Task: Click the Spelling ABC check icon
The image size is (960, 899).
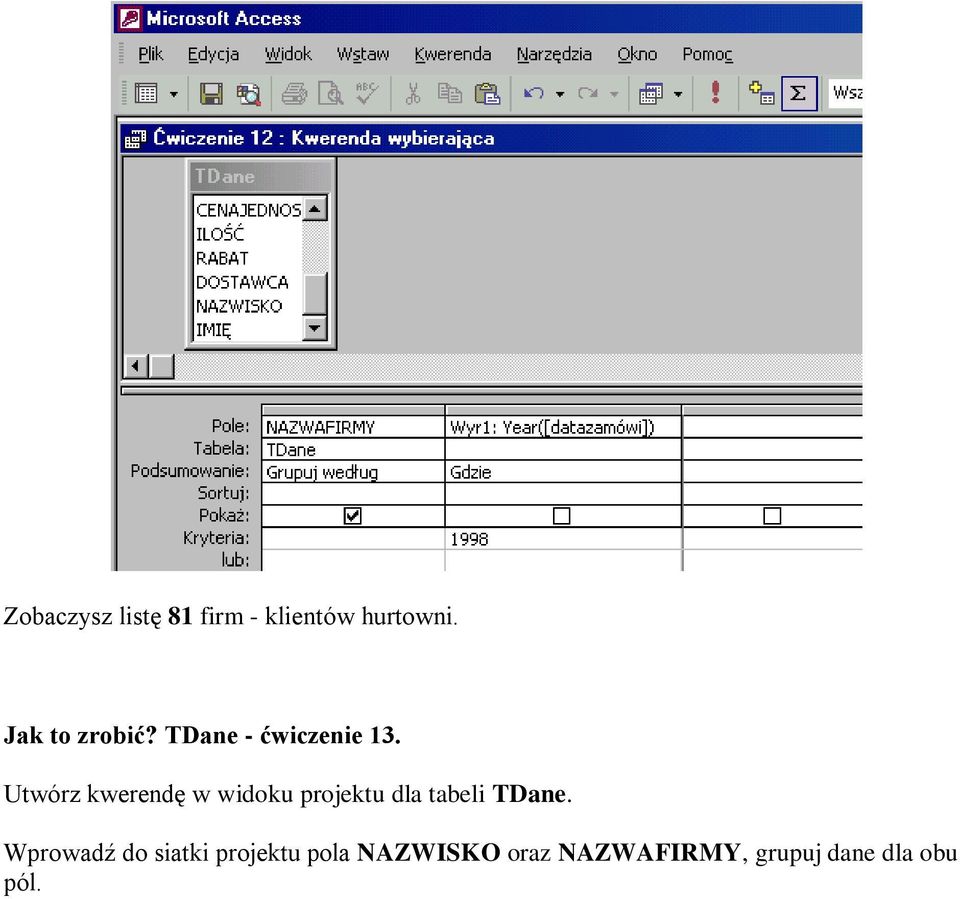Action: pos(367,94)
